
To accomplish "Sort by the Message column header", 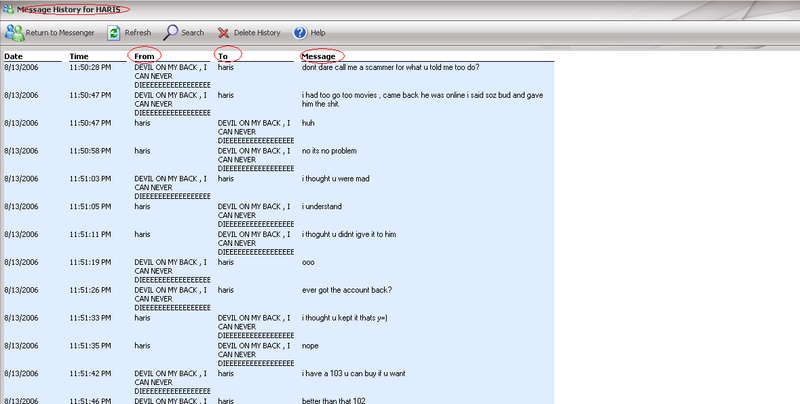I will [x=320, y=56].
